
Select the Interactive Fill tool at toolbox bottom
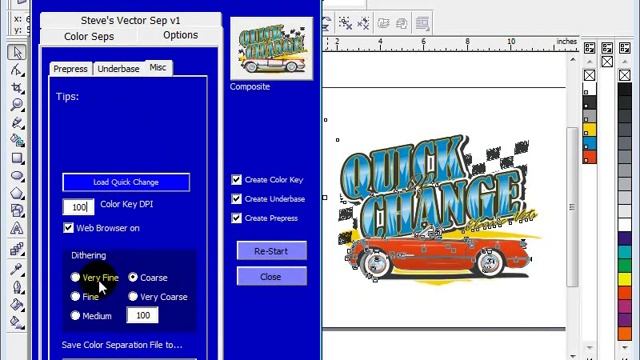[17, 322]
